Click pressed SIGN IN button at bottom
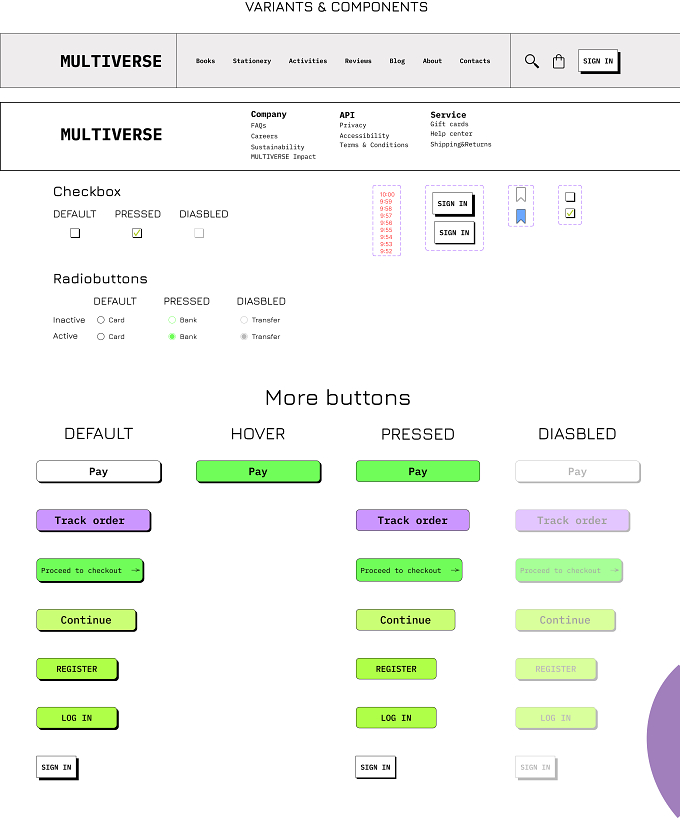Viewport: 680px width, 818px height. pyautogui.click(x=376, y=767)
